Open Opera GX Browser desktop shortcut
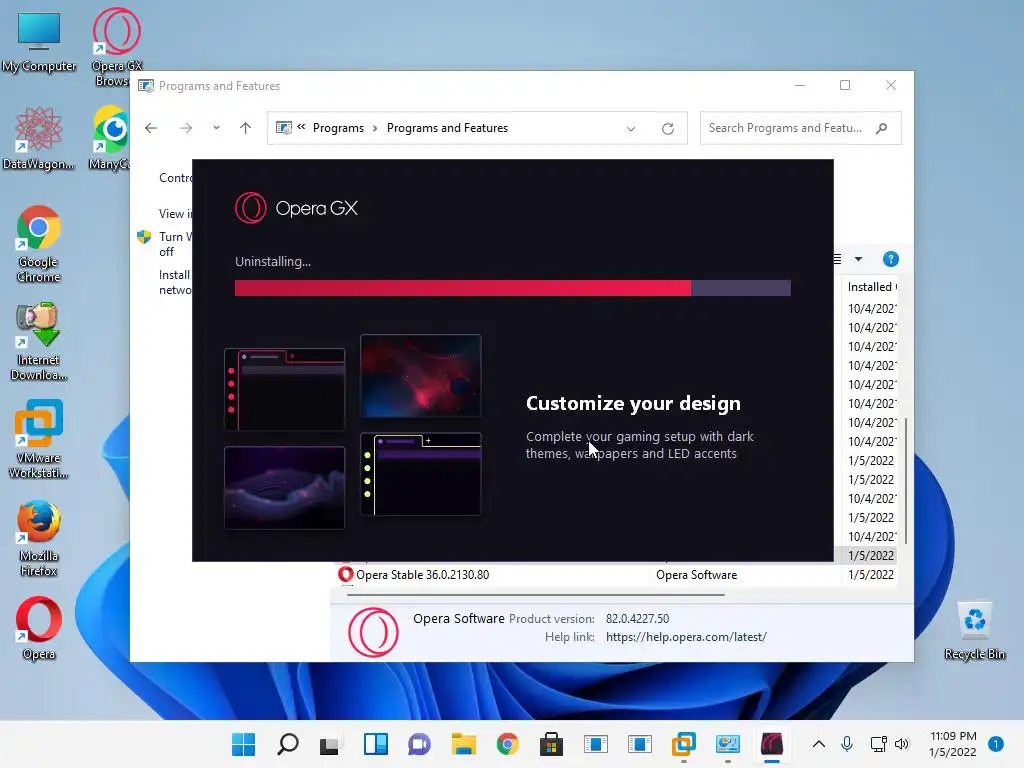 pyautogui.click(x=116, y=46)
